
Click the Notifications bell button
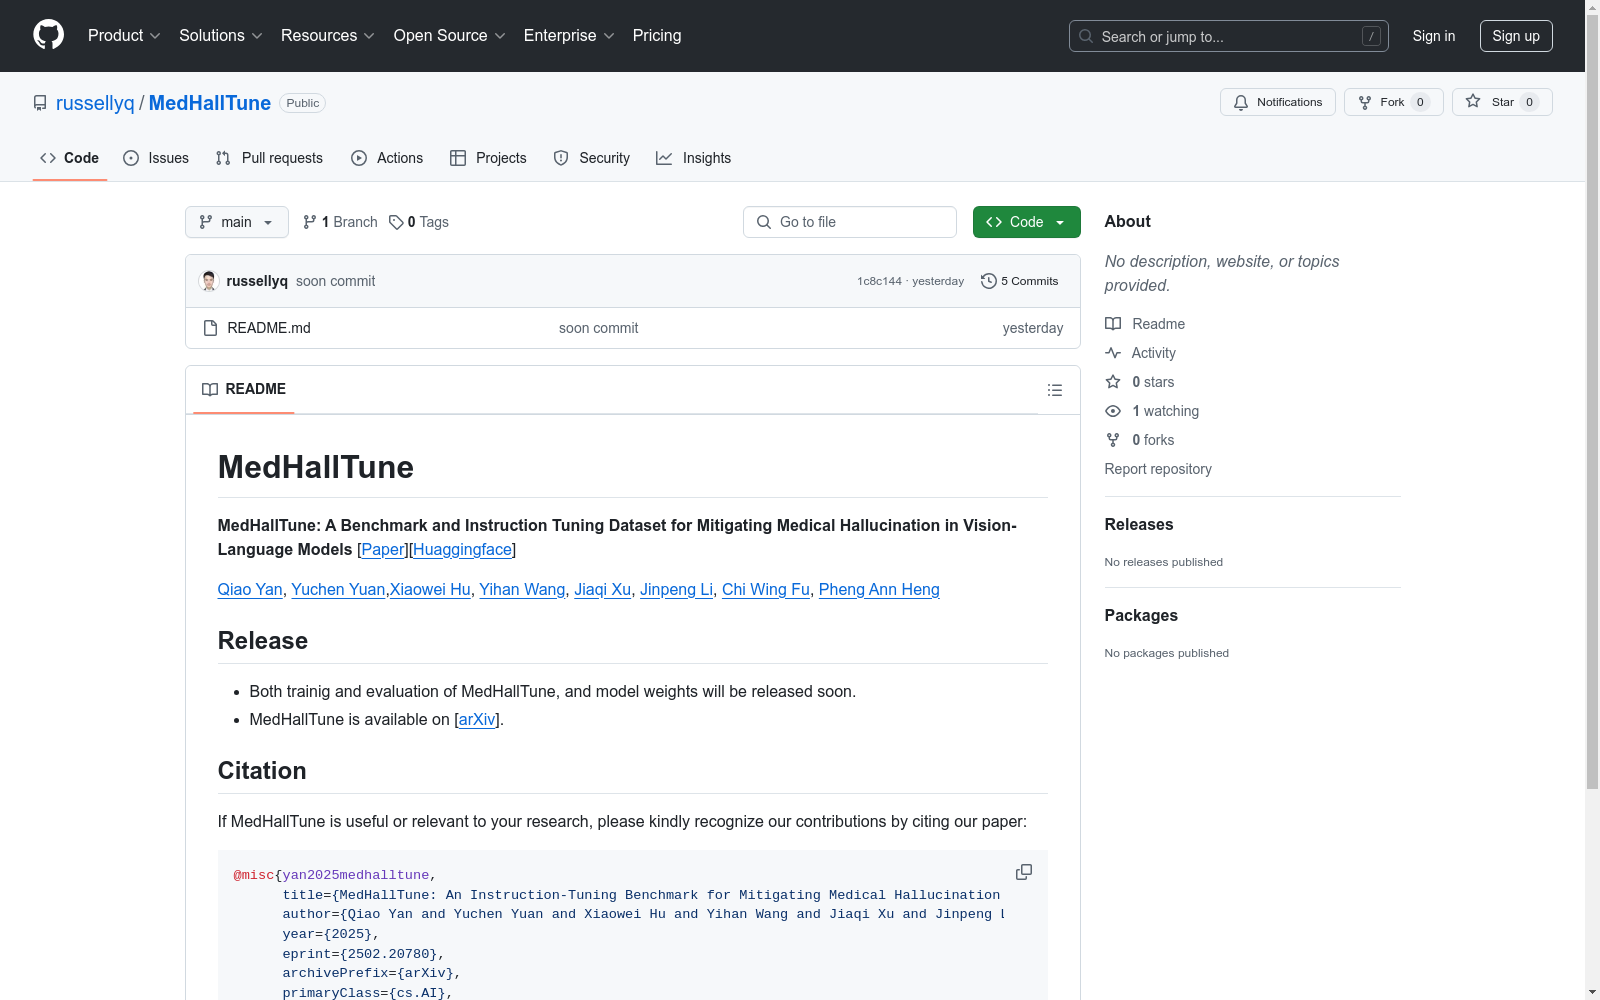click(x=1278, y=102)
